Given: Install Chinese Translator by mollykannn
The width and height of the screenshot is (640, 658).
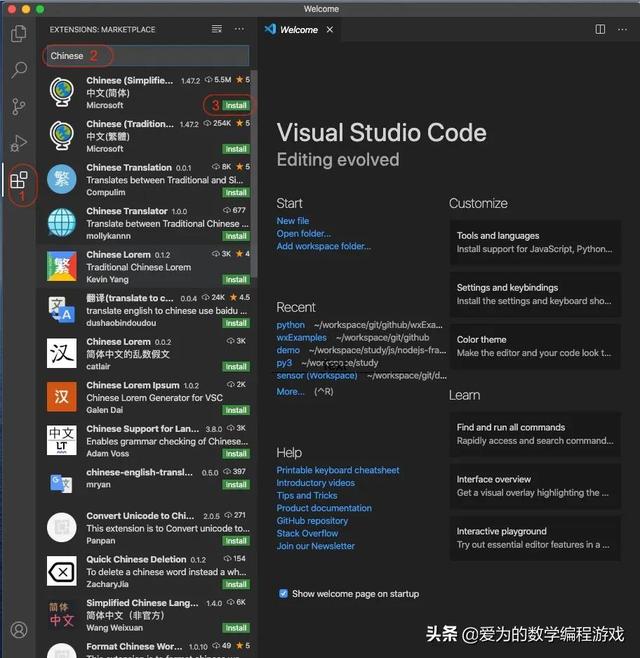Looking at the screenshot, I should click(235, 236).
